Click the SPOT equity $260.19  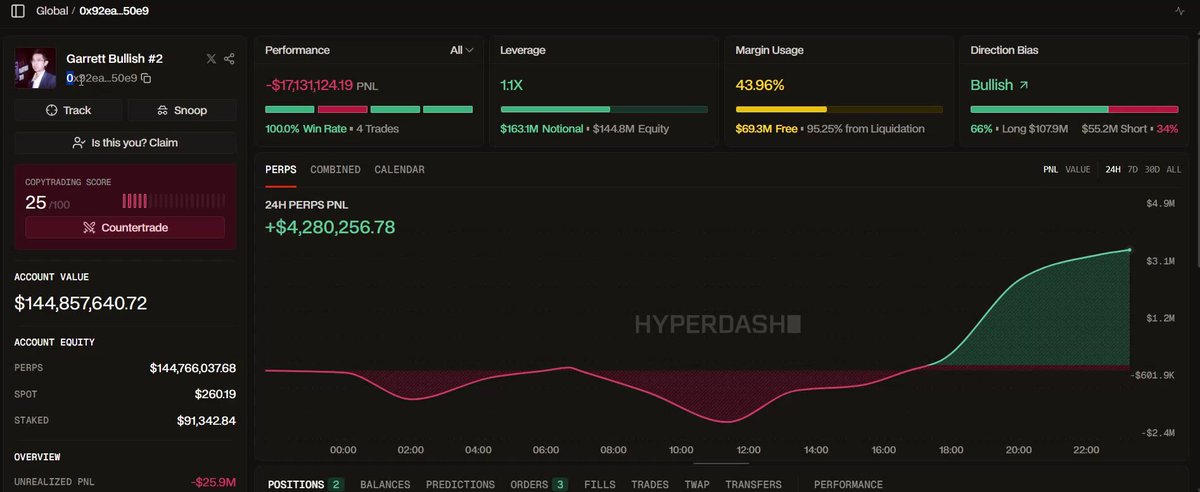point(216,394)
